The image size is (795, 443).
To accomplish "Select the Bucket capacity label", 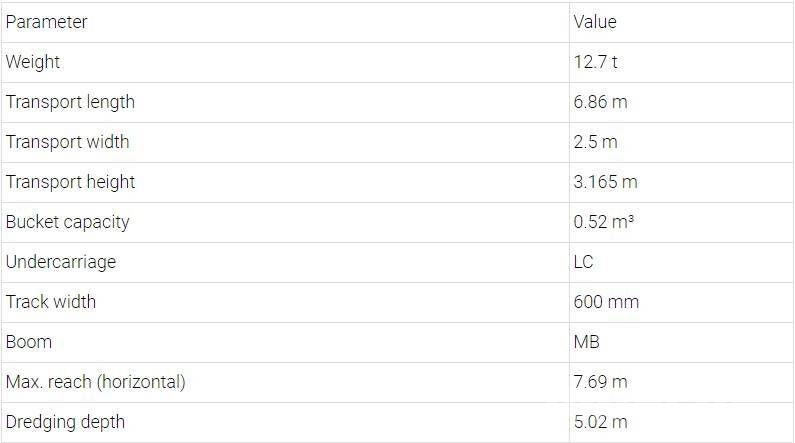I will (67, 222).
